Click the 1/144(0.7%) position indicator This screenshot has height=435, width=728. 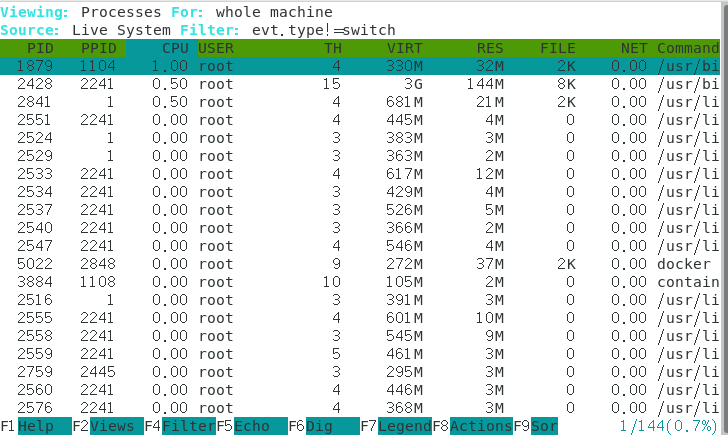click(669, 426)
